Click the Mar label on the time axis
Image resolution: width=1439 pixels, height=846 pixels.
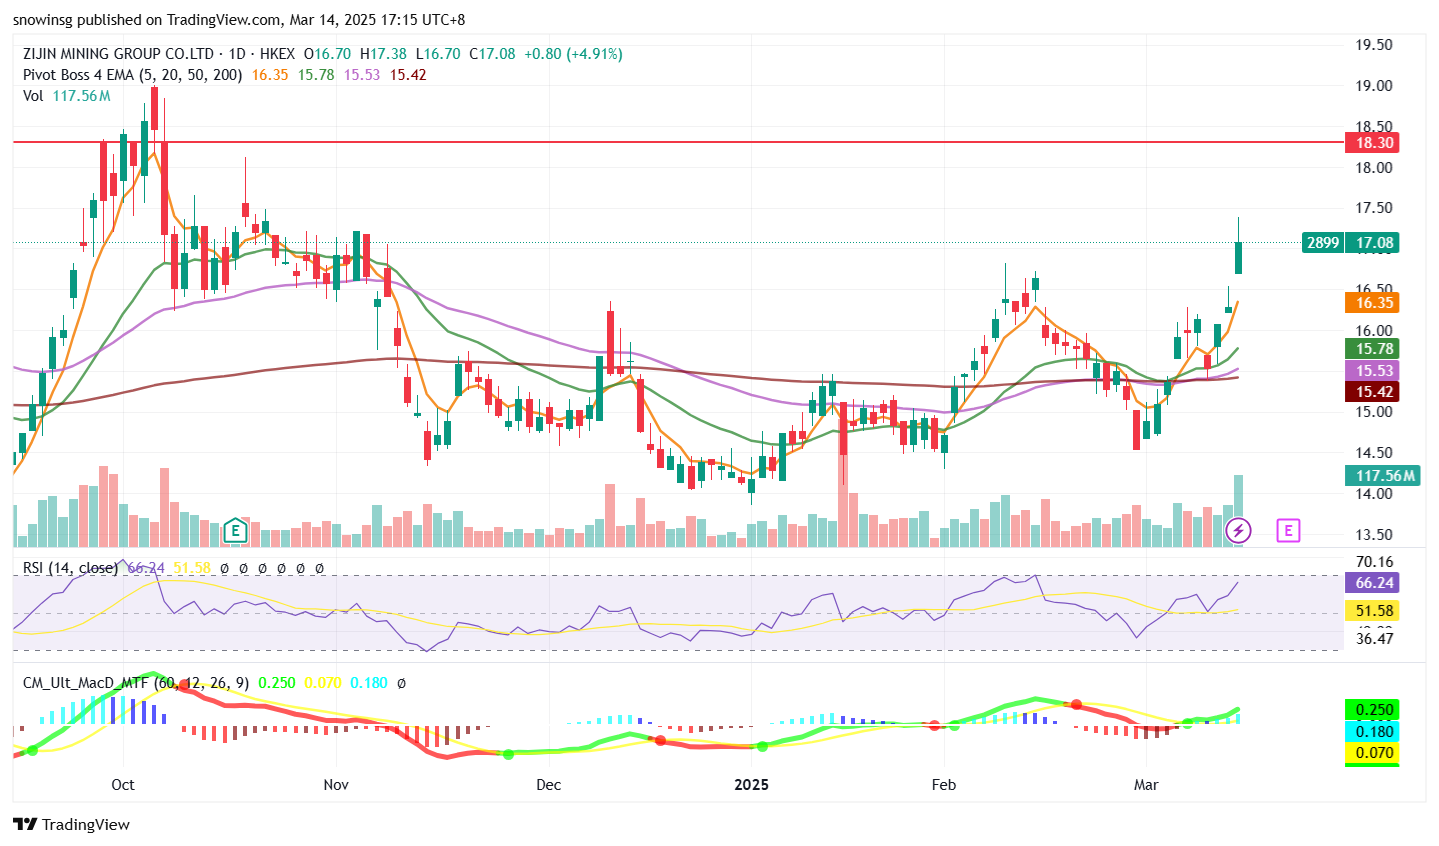[x=1146, y=785]
